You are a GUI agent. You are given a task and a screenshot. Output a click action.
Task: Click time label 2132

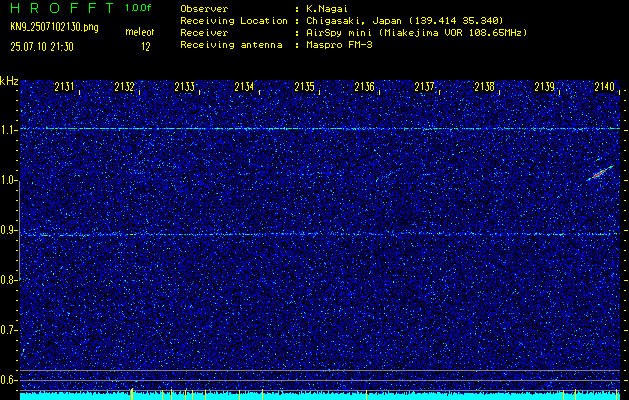tap(124, 87)
